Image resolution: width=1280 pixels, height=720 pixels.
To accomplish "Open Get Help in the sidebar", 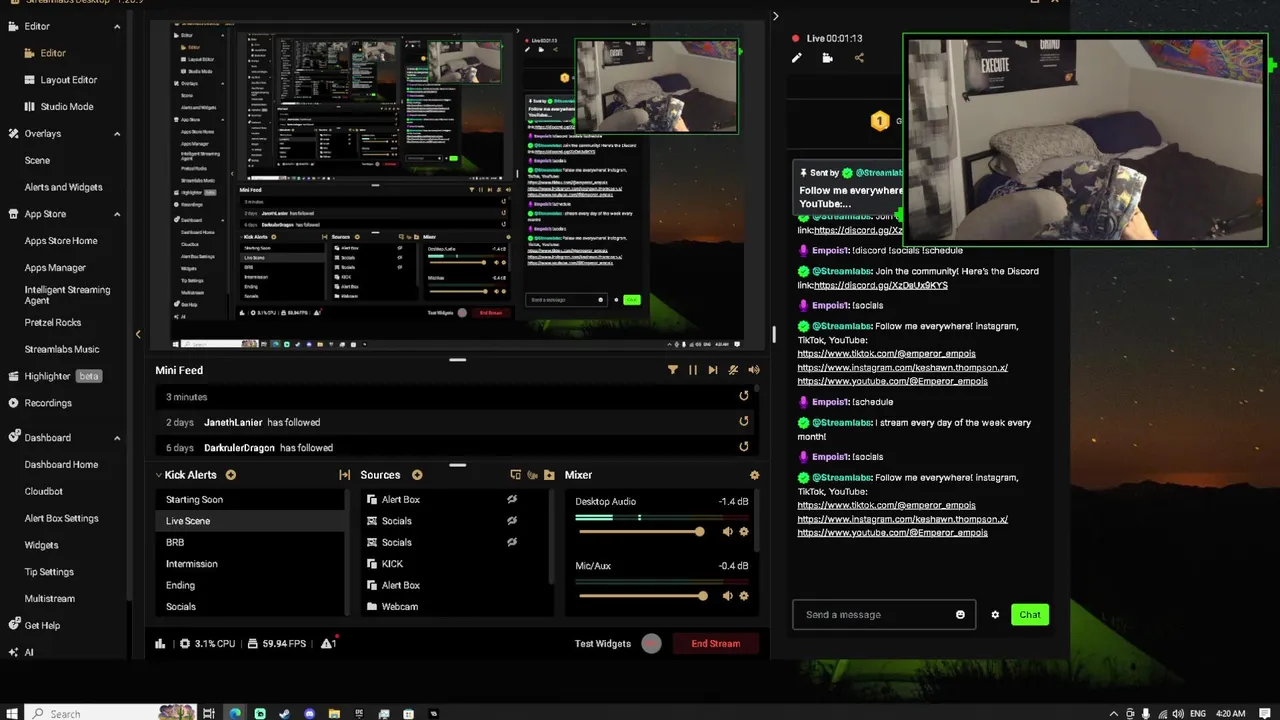I will 42,625.
